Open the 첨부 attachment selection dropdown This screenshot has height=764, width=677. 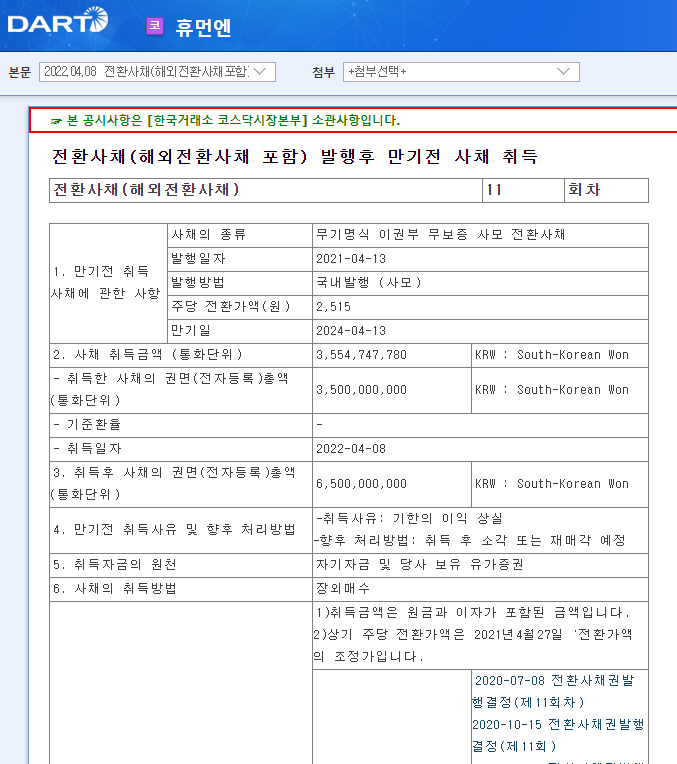pos(461,72)
